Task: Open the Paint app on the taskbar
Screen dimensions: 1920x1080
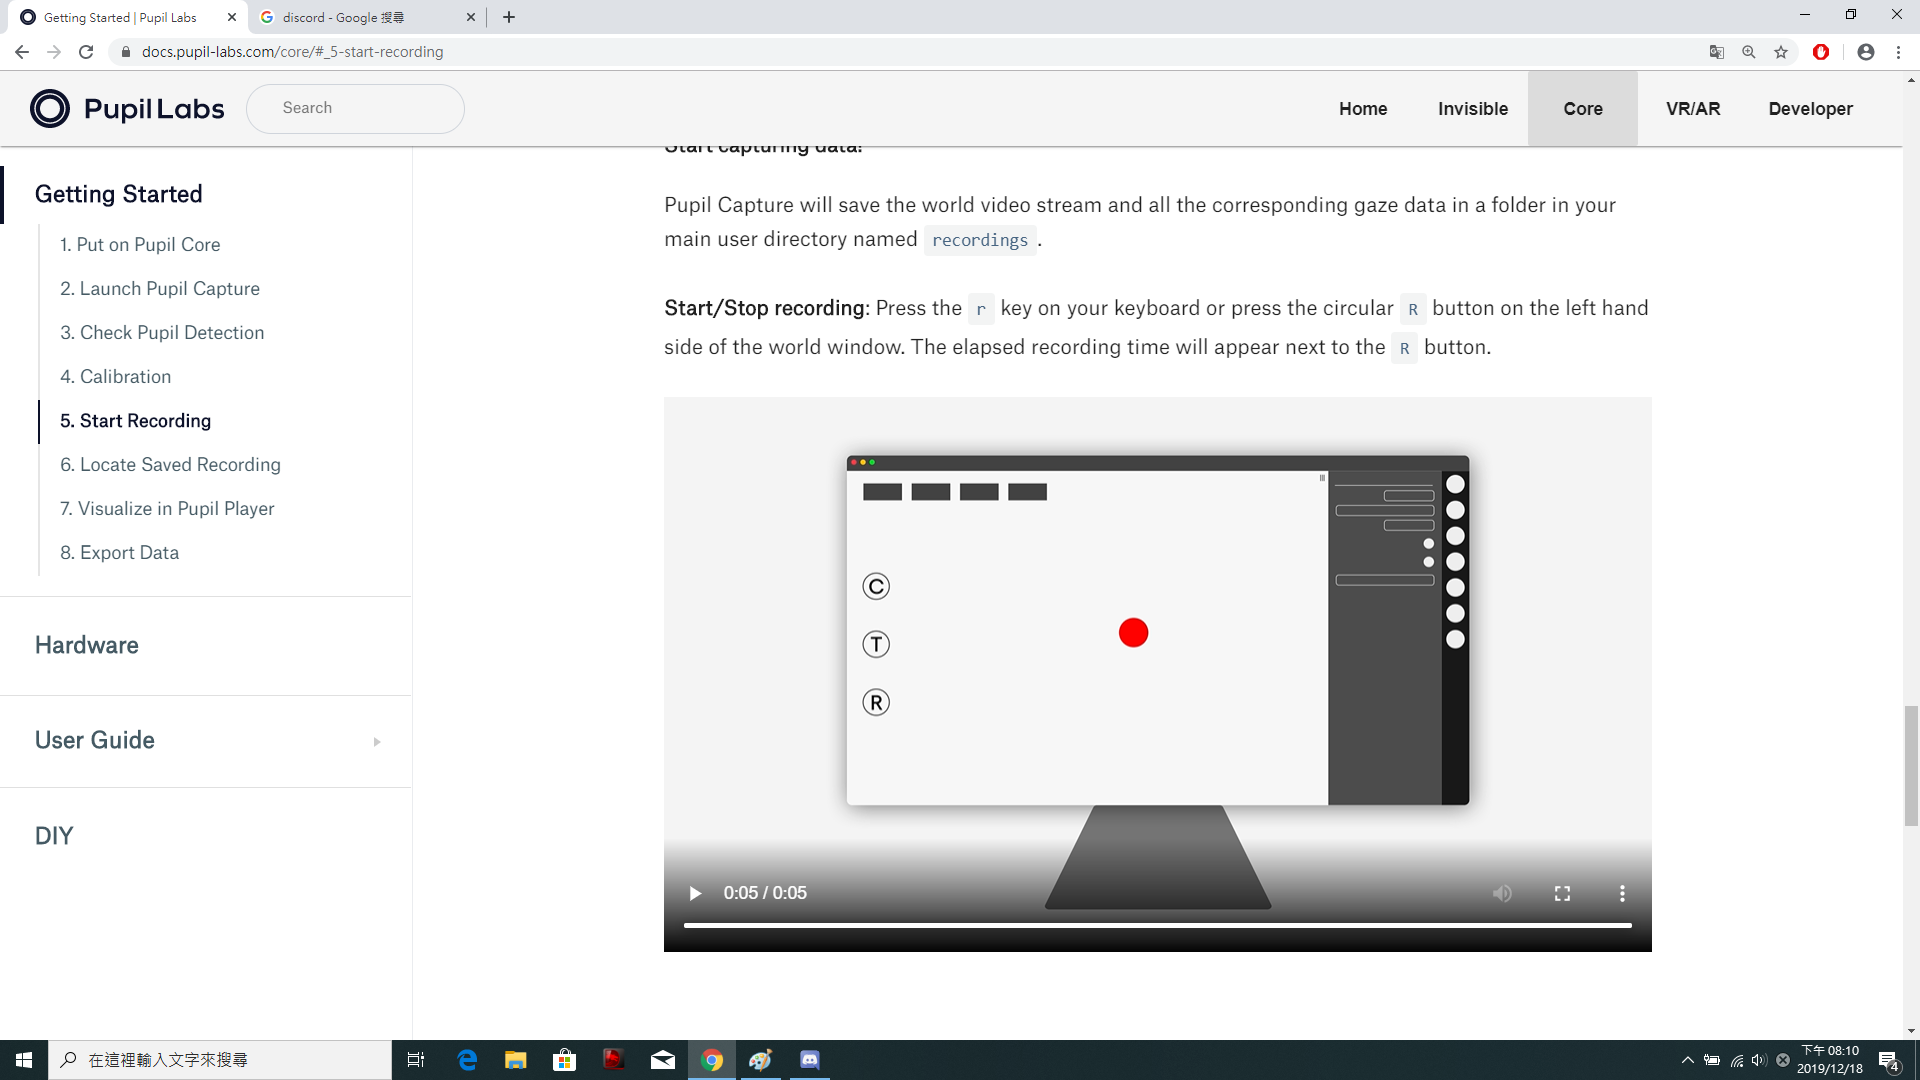Action: (x=761, y=1060)
